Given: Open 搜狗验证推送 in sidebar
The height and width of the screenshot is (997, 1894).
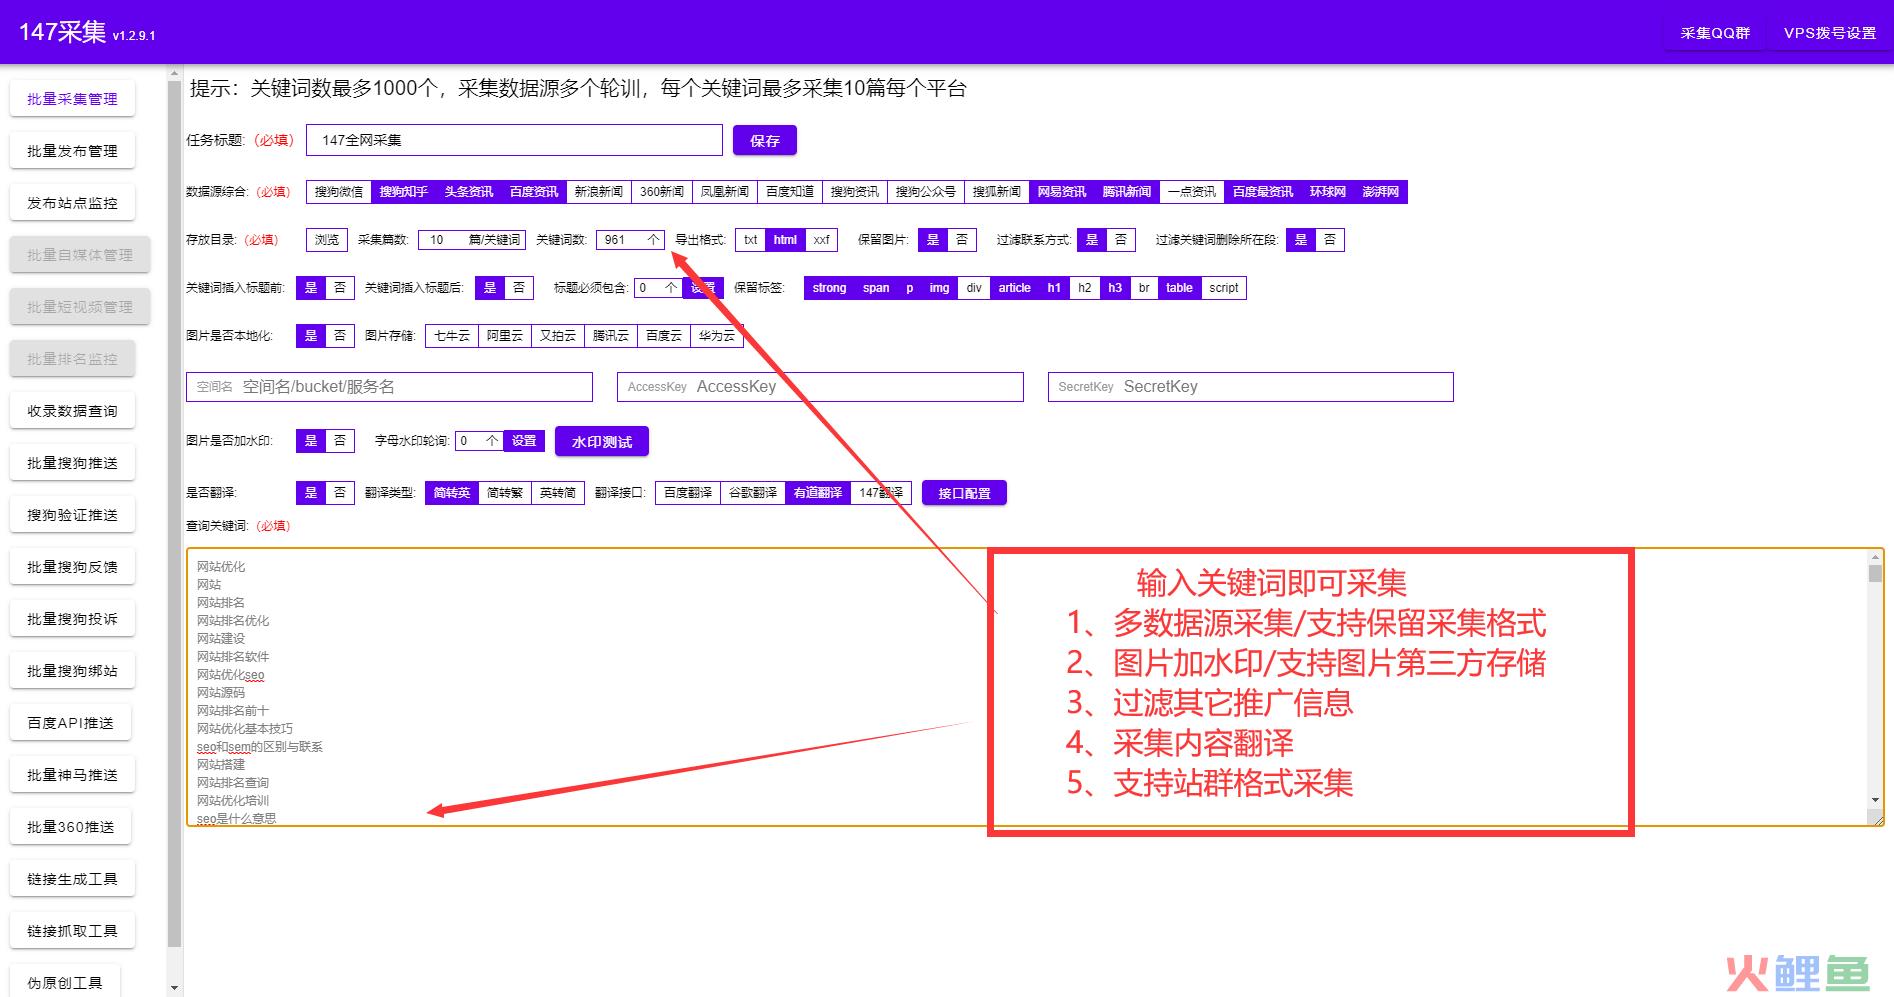Looking at the screenshot, I should (72, 515).
